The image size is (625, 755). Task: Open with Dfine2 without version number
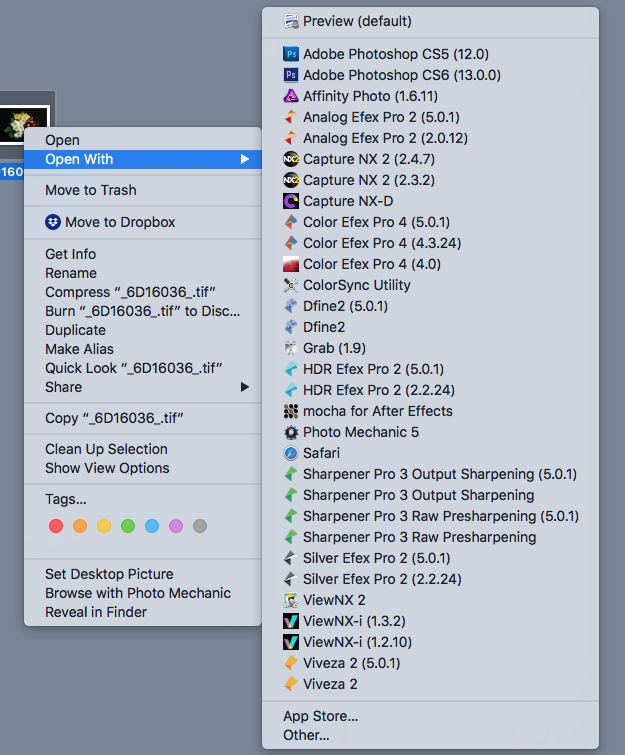(x=430, y=327)
